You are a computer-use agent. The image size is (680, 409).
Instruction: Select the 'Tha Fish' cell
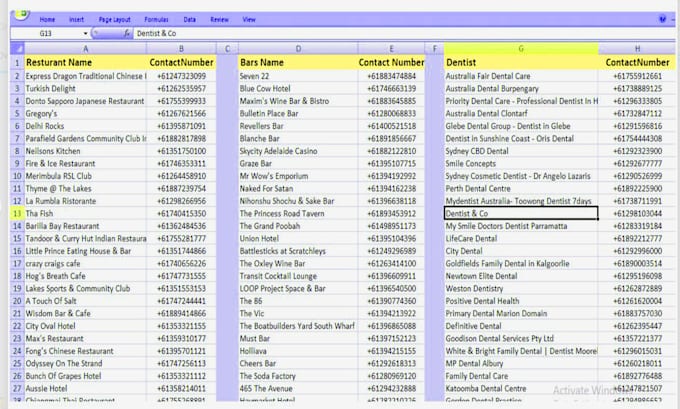click(x=85, y=213)
